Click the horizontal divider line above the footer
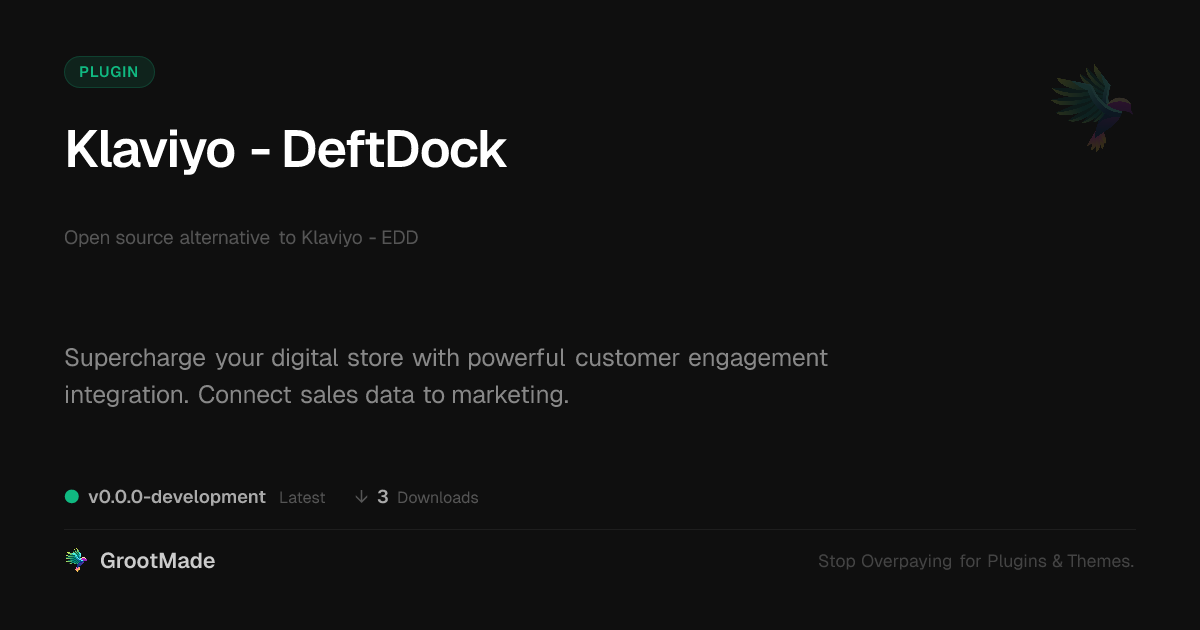The image size is (1200, 630). pos(600,529)
